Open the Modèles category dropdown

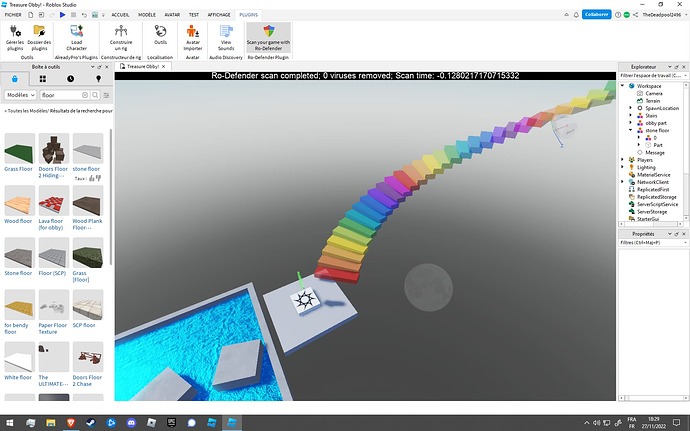pyautogui.click(x=20, y=95)
